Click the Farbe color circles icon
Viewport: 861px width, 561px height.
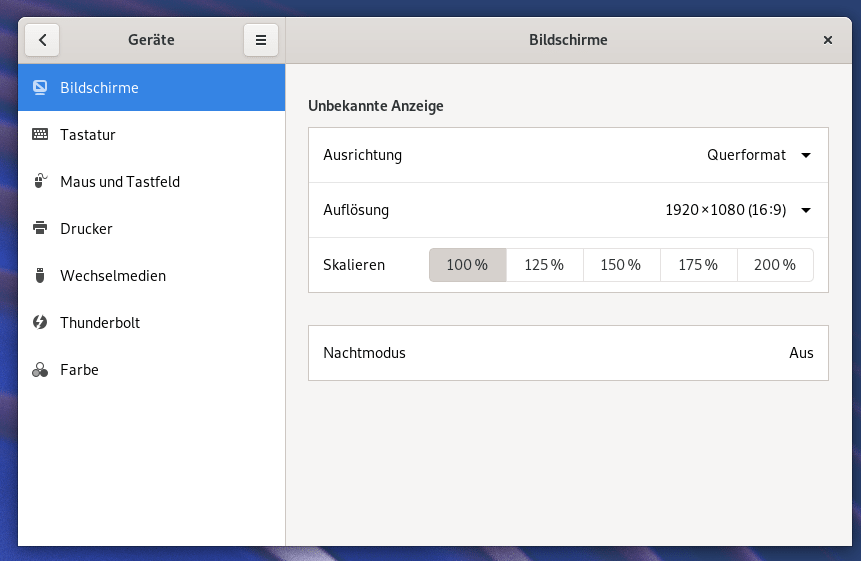click(40, 369)
